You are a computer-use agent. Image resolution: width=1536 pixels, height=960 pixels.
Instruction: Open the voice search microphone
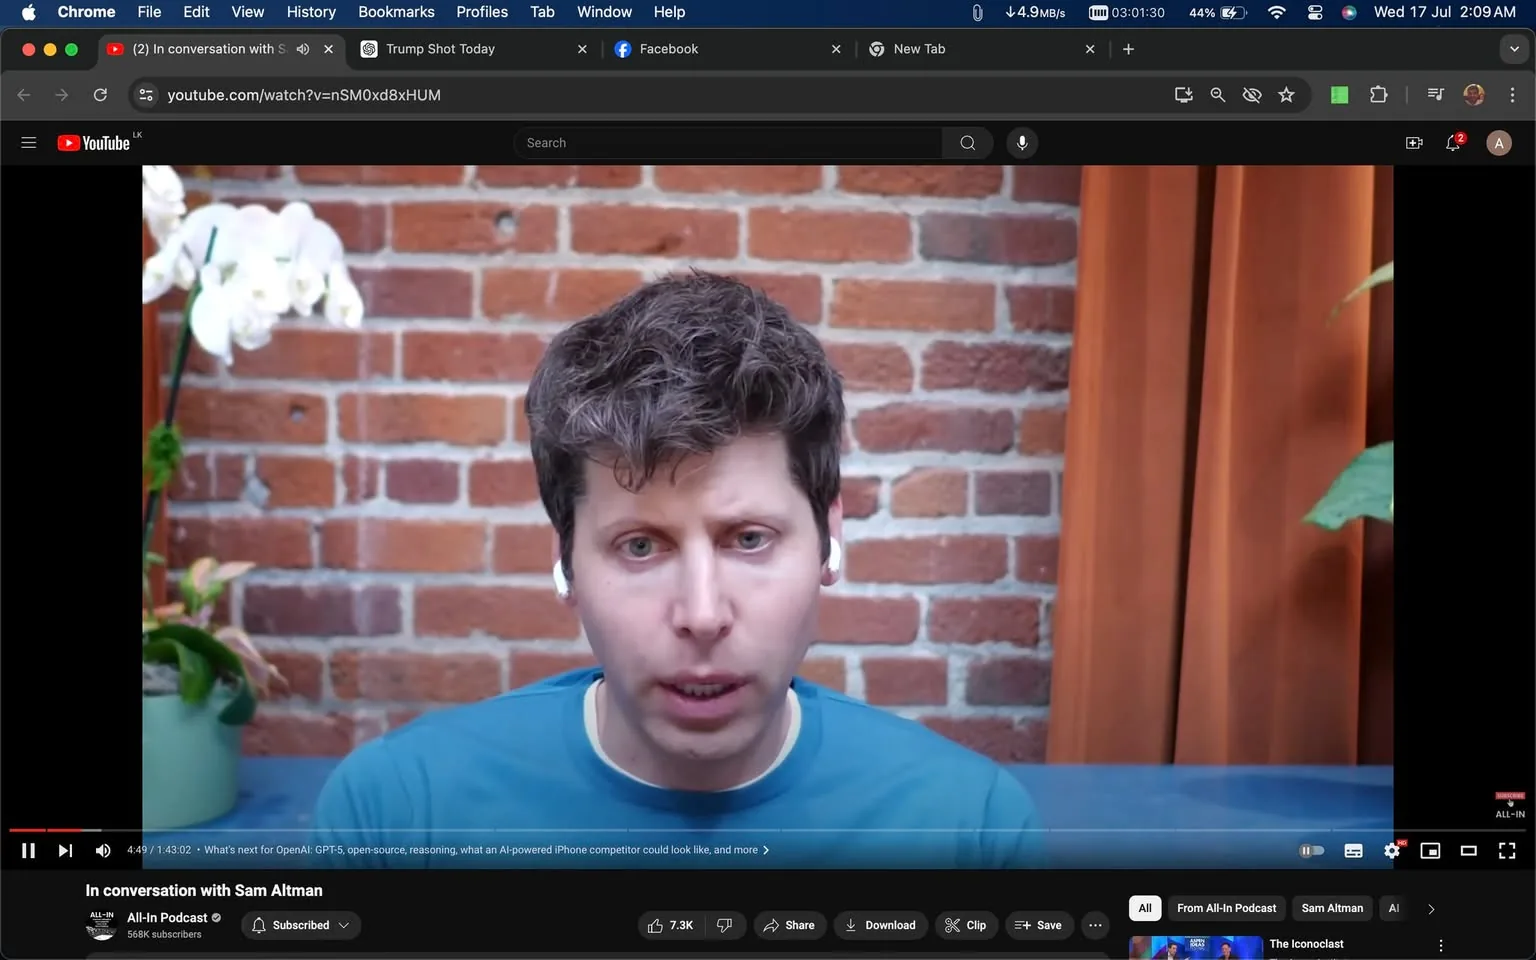click(x=1021, y=142)
